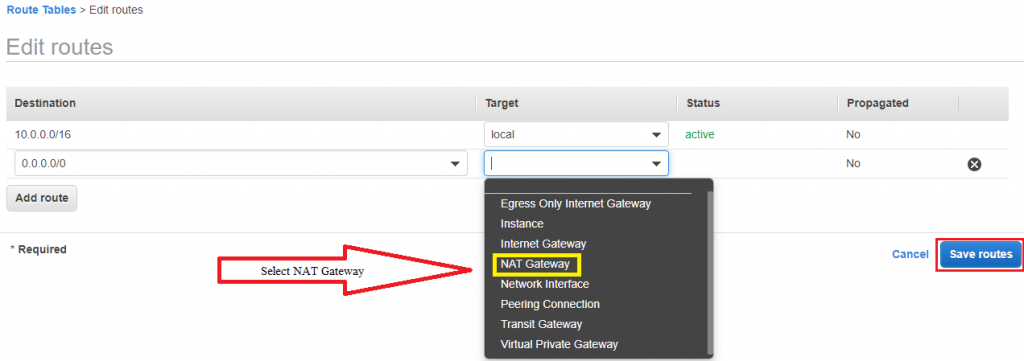Viewport: 1024px width, 361px height.
Task: Click the No value in the 0.0.0.0/0 row
Action: tap(853, 163)
